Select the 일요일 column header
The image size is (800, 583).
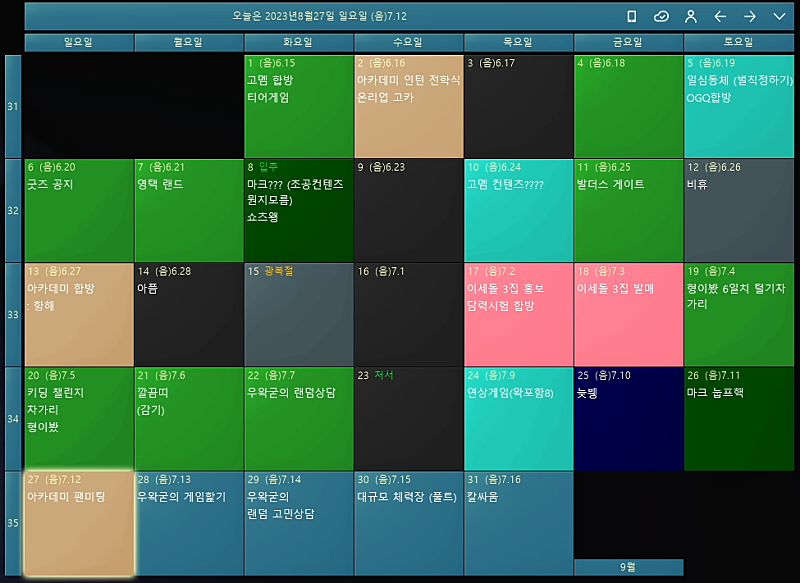pos(78,43)
